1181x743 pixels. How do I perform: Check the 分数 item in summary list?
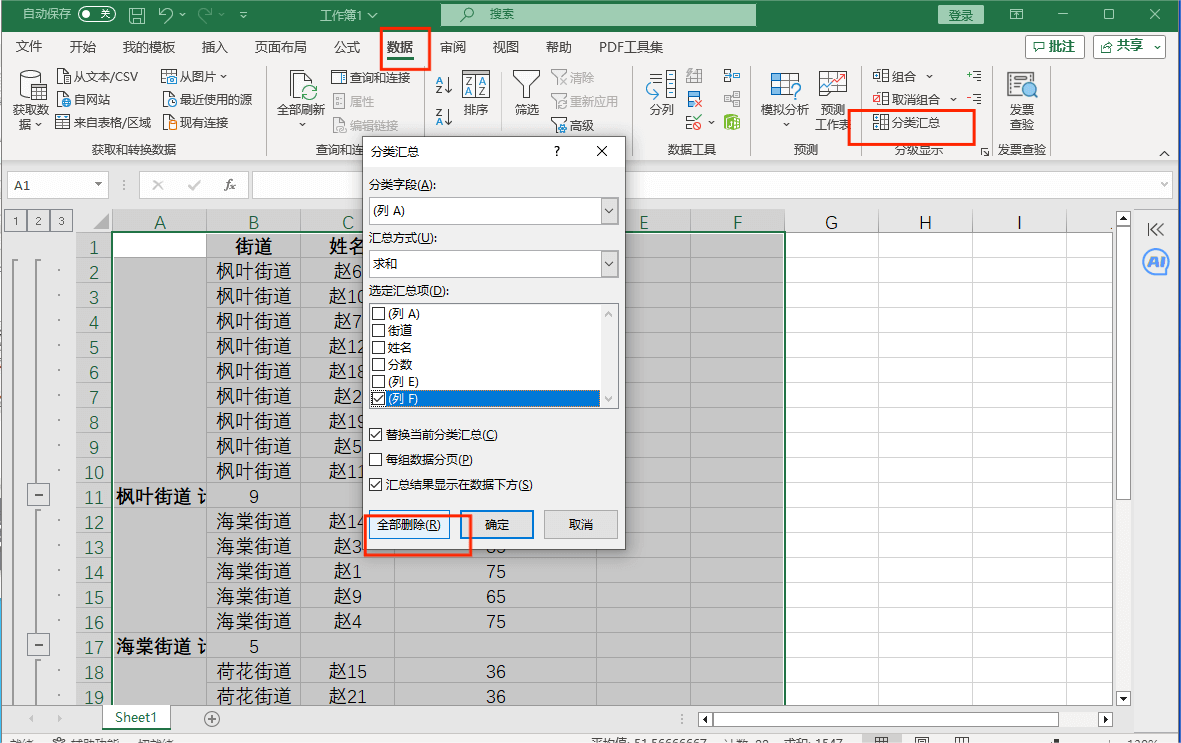(378, 365)
